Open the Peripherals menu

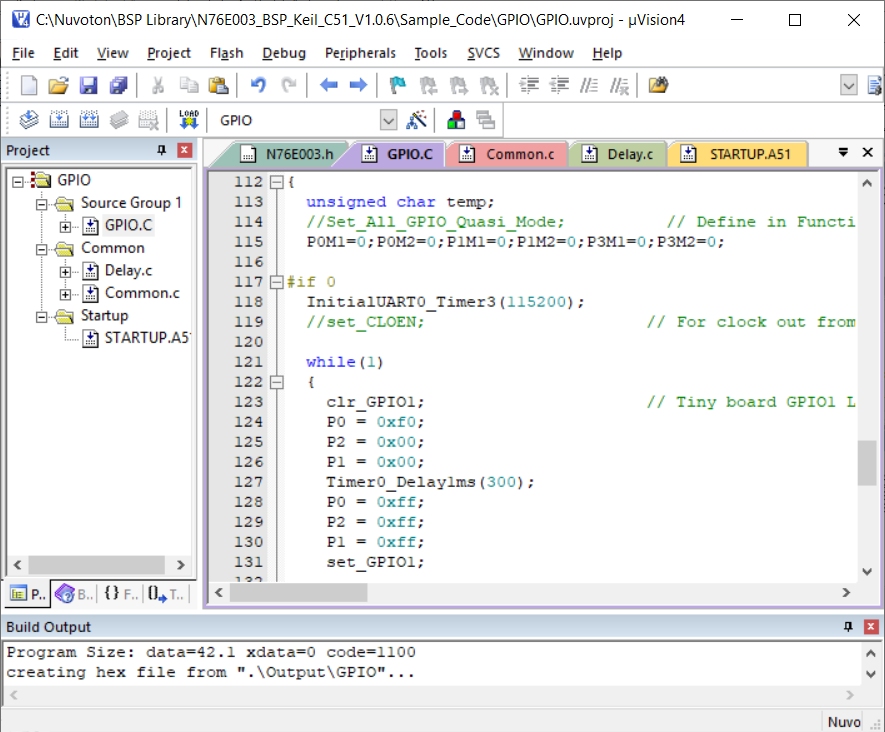coord(360,53)
